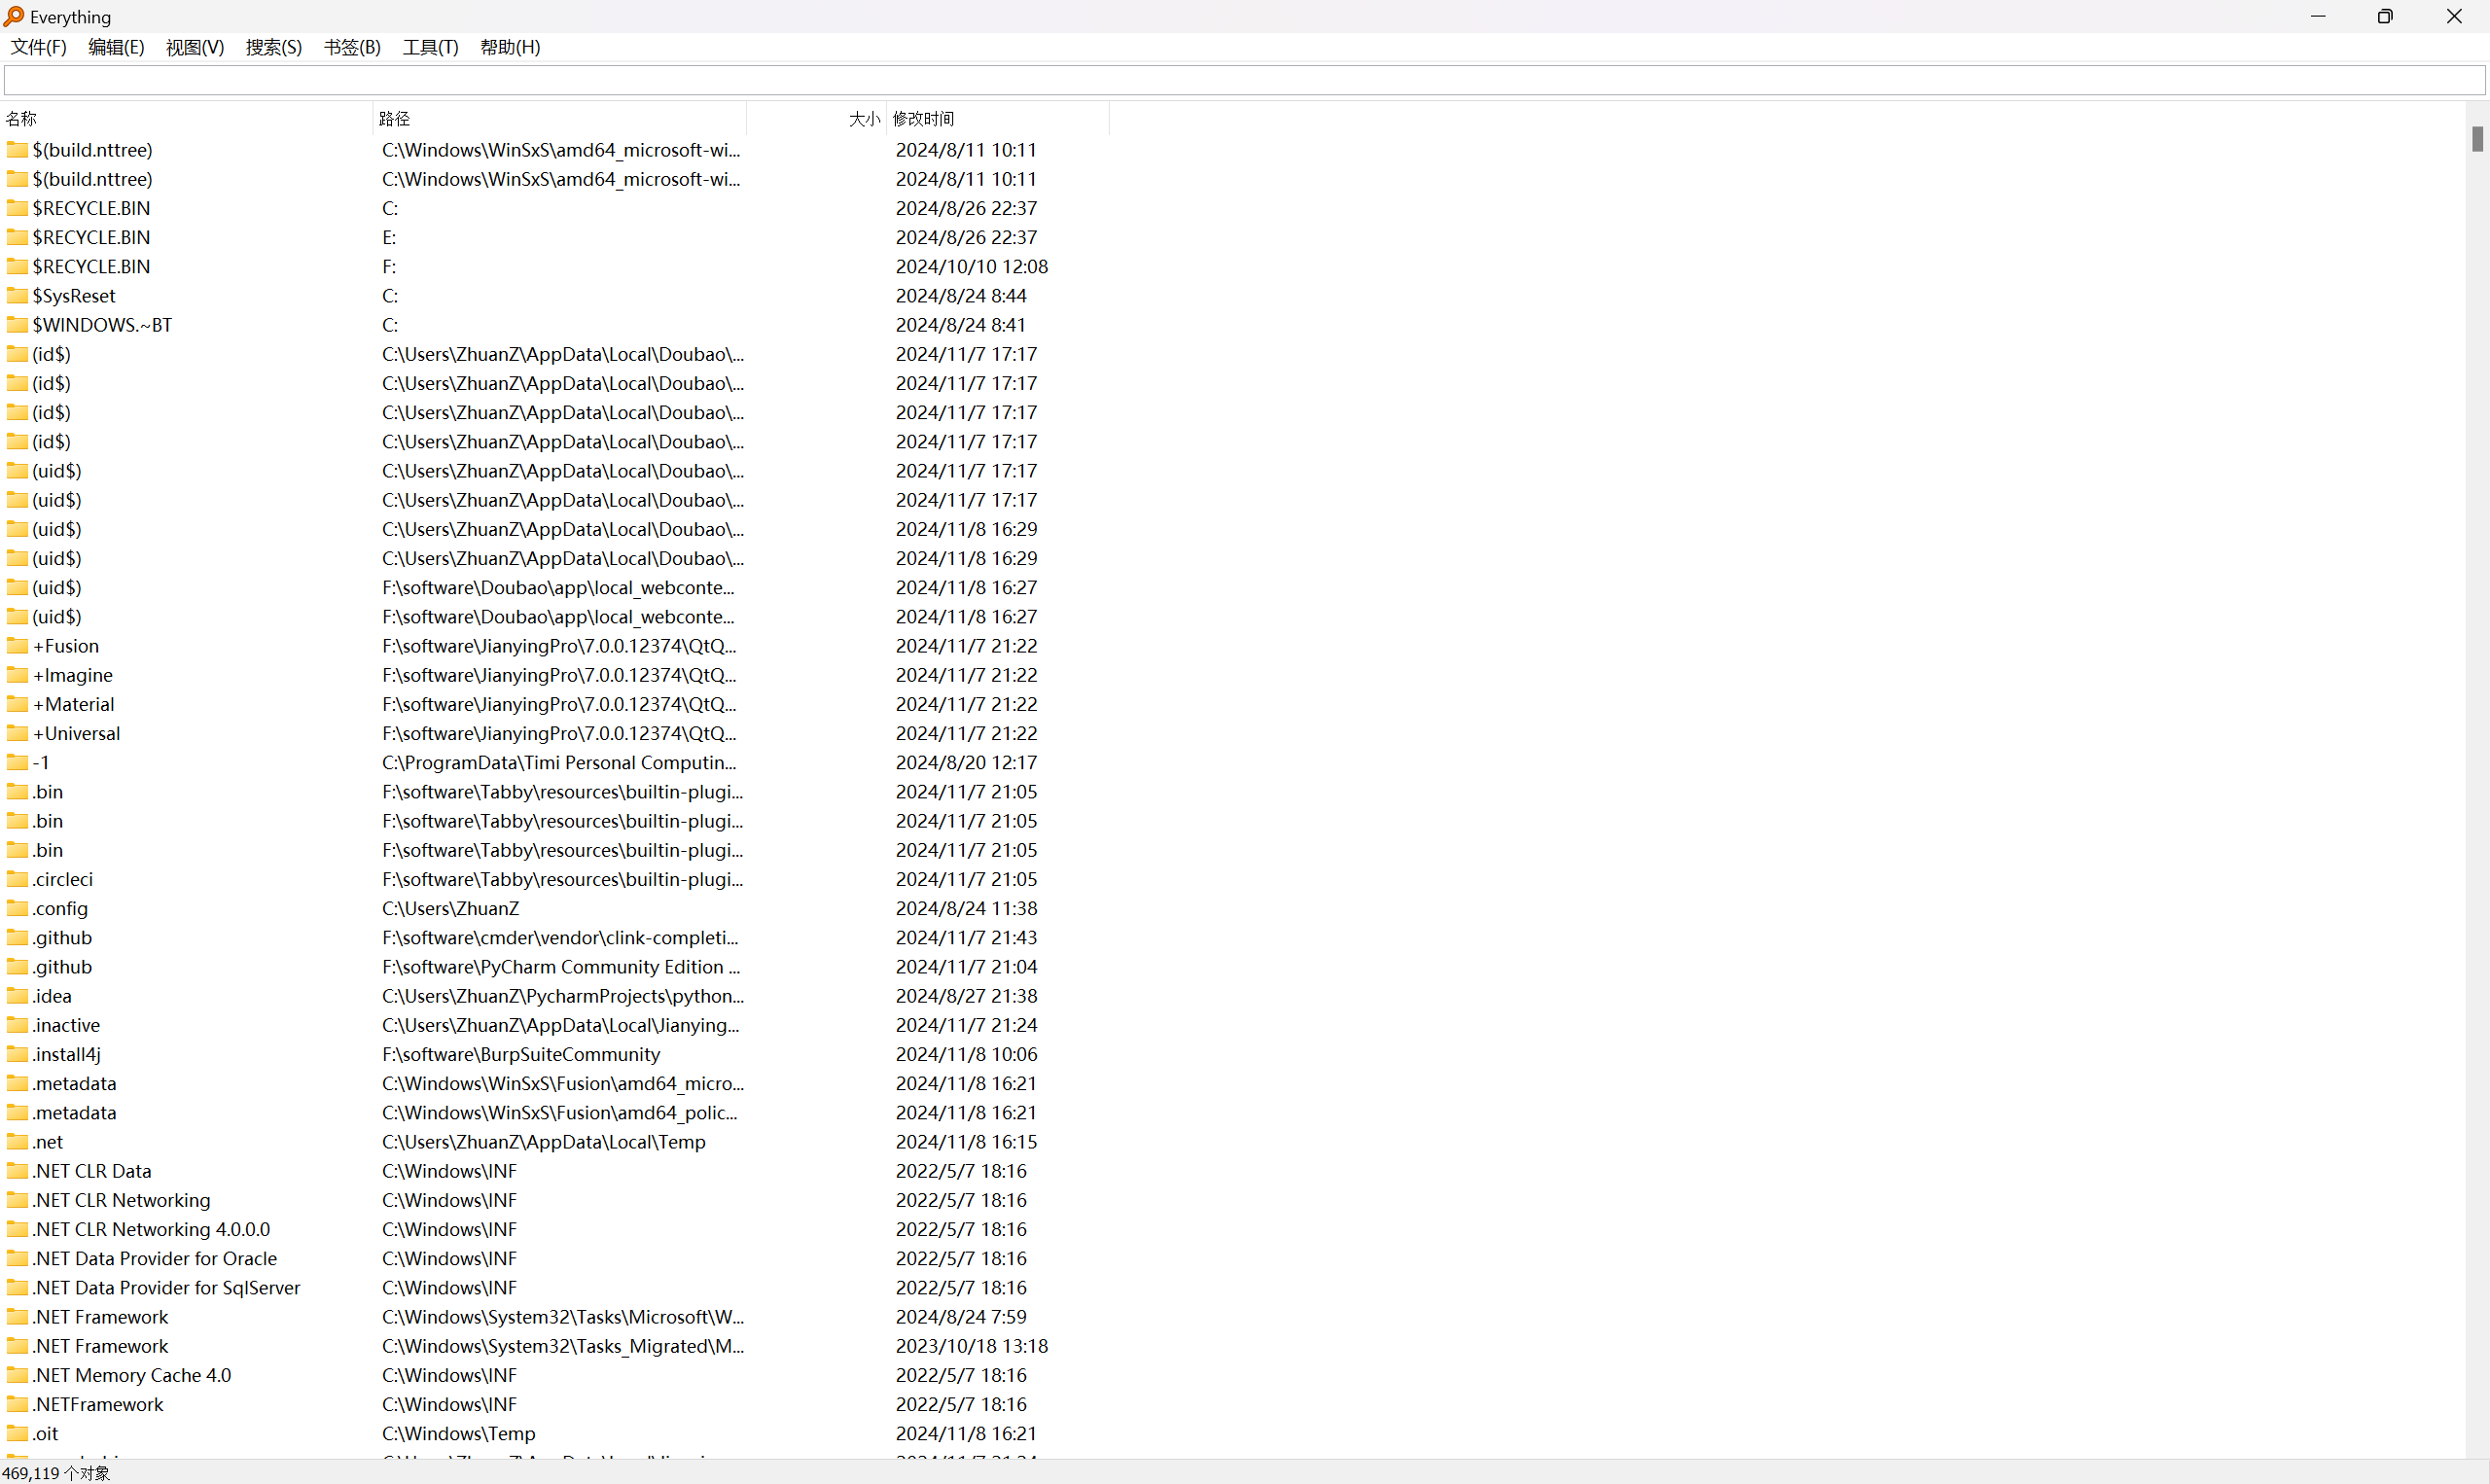Open the 文件(F) menu
The width and height of the screenshot is (2490, 1484).
click(x=38, y=47)
